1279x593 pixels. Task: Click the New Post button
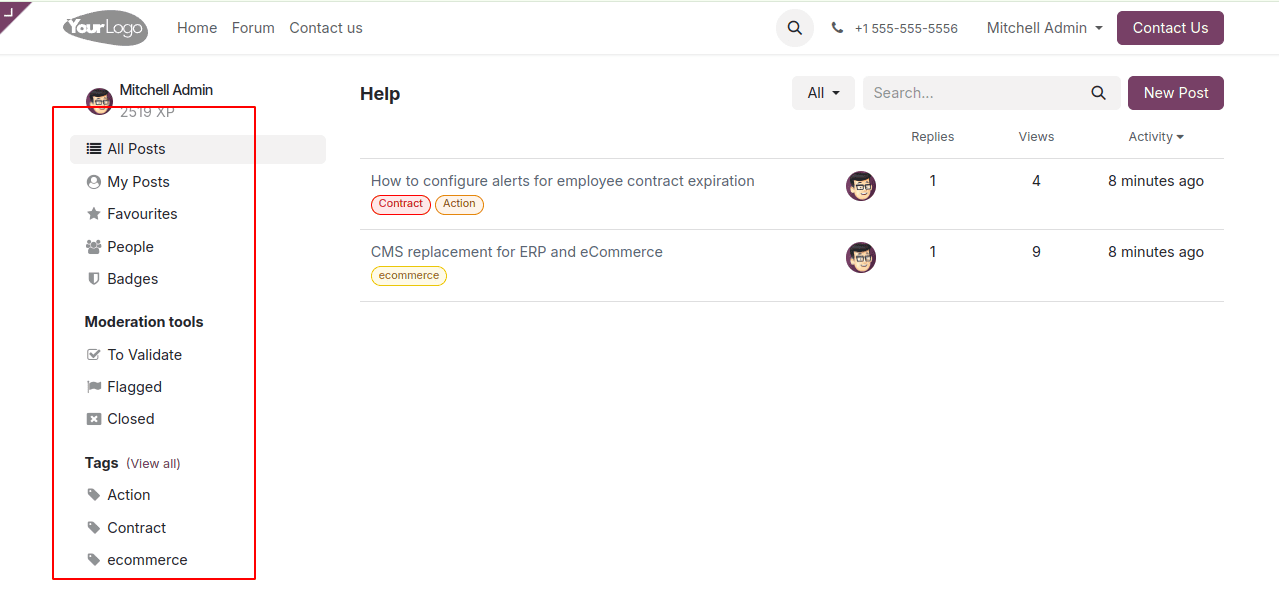tap(1175, 92)
